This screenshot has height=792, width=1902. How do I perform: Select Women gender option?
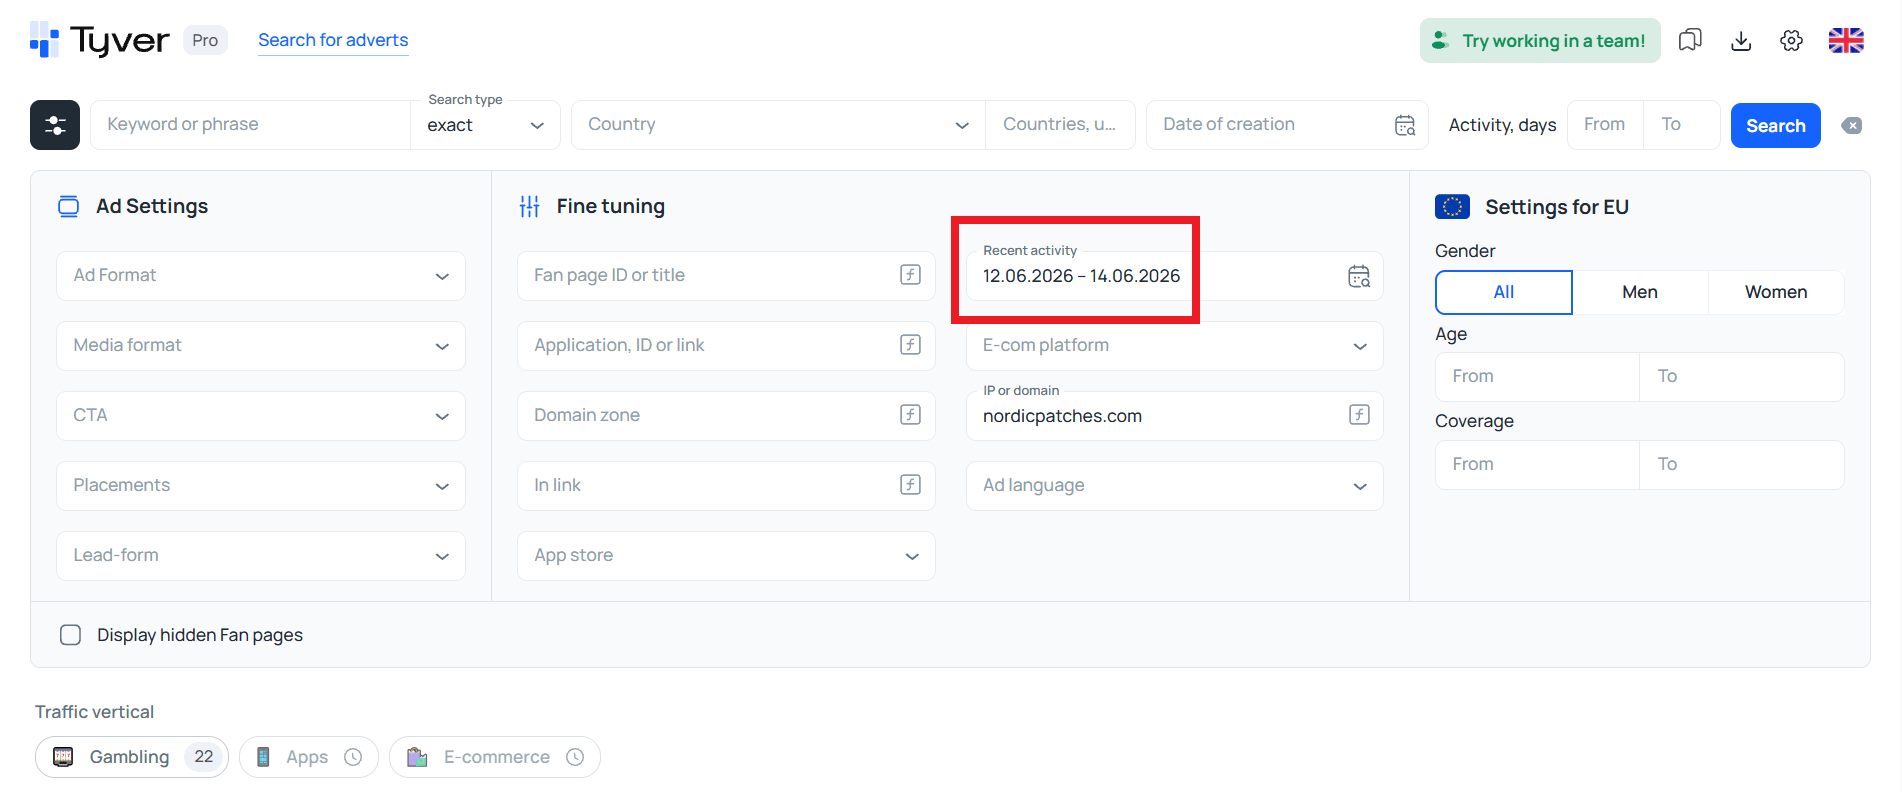(1776, 292)
